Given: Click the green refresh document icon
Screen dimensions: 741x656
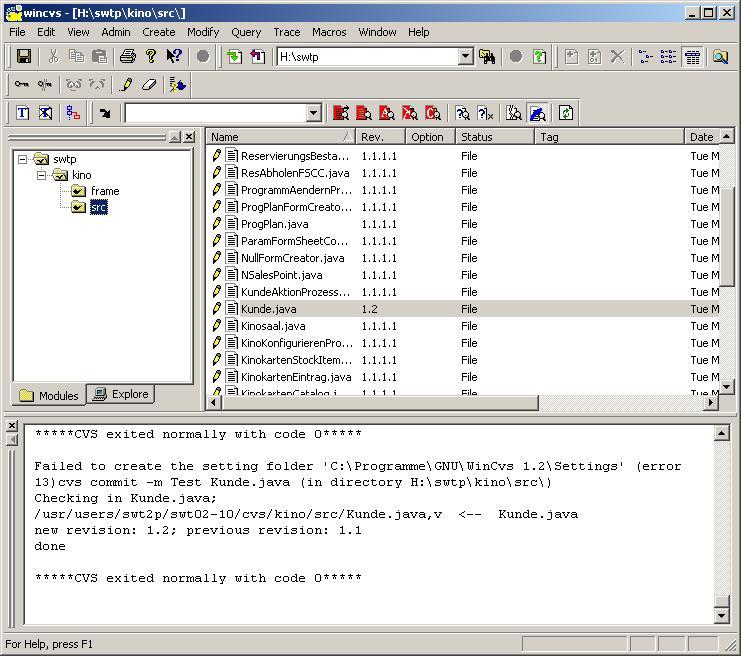Looking at the screenshot, I should [566, 113].
